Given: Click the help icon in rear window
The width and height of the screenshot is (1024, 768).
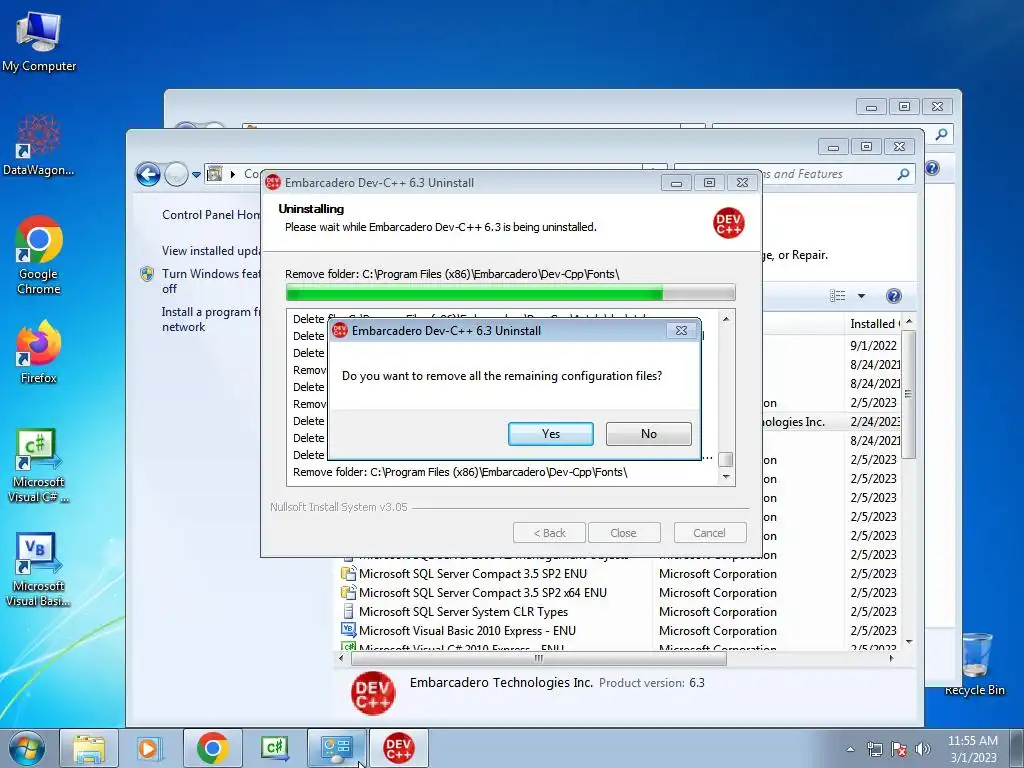Looking at the screenshot, I should tap(933, 168).
